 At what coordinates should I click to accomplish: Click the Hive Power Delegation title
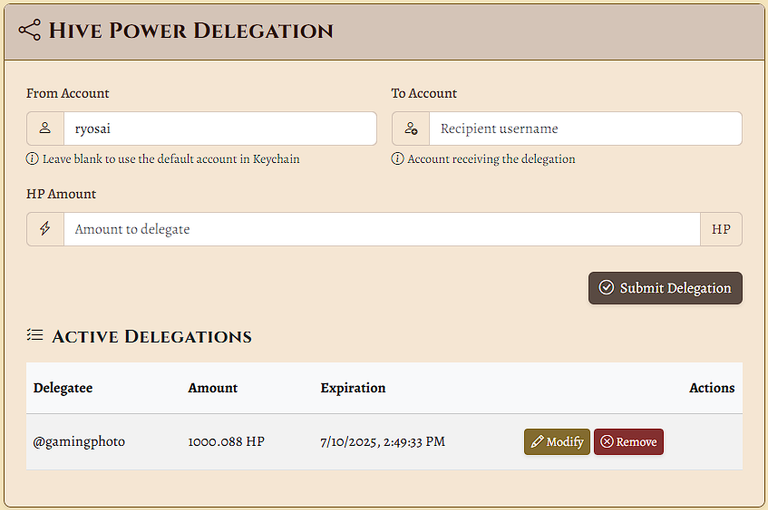(x=191, y=30)
